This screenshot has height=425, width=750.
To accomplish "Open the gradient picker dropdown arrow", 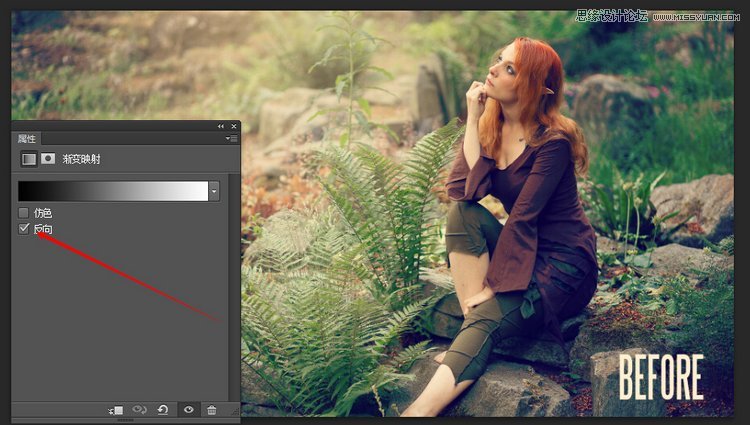I will [214, 191].
